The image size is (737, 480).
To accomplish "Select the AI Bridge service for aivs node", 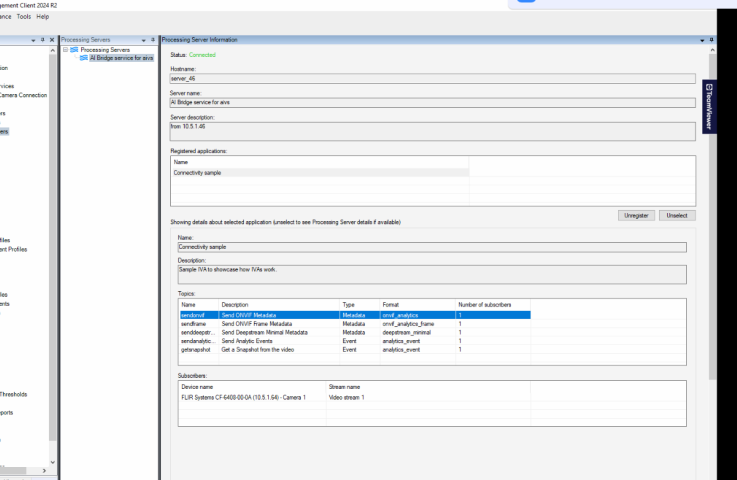I will point(121,58).
